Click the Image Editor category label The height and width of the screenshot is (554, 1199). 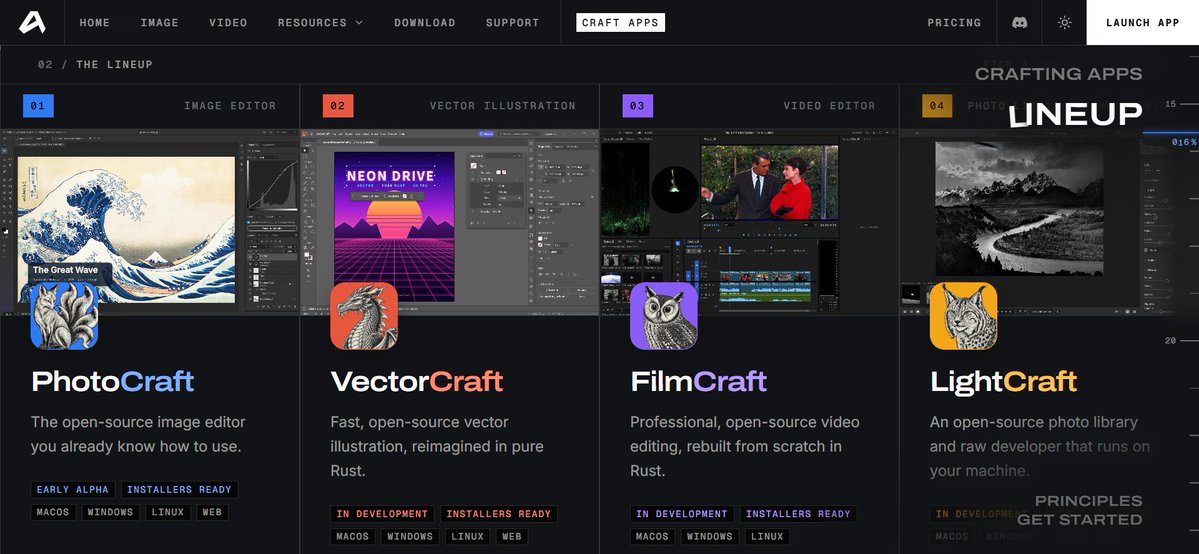pos(230,106)
